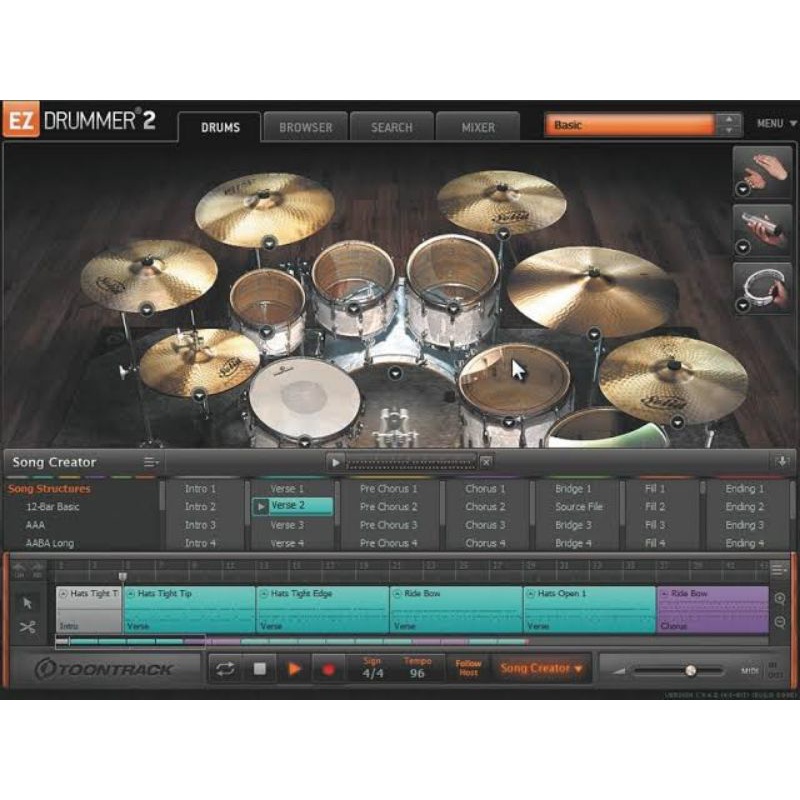Clear the groove drop zone with X
800x800 pixels.
pos(486,462)
